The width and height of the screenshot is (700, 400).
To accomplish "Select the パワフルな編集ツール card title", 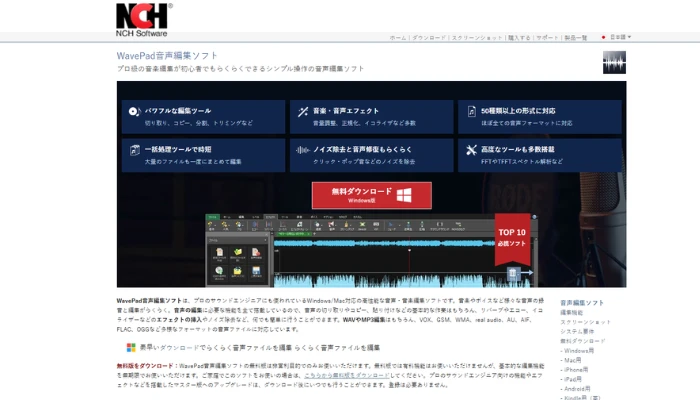I will (178, 111).
